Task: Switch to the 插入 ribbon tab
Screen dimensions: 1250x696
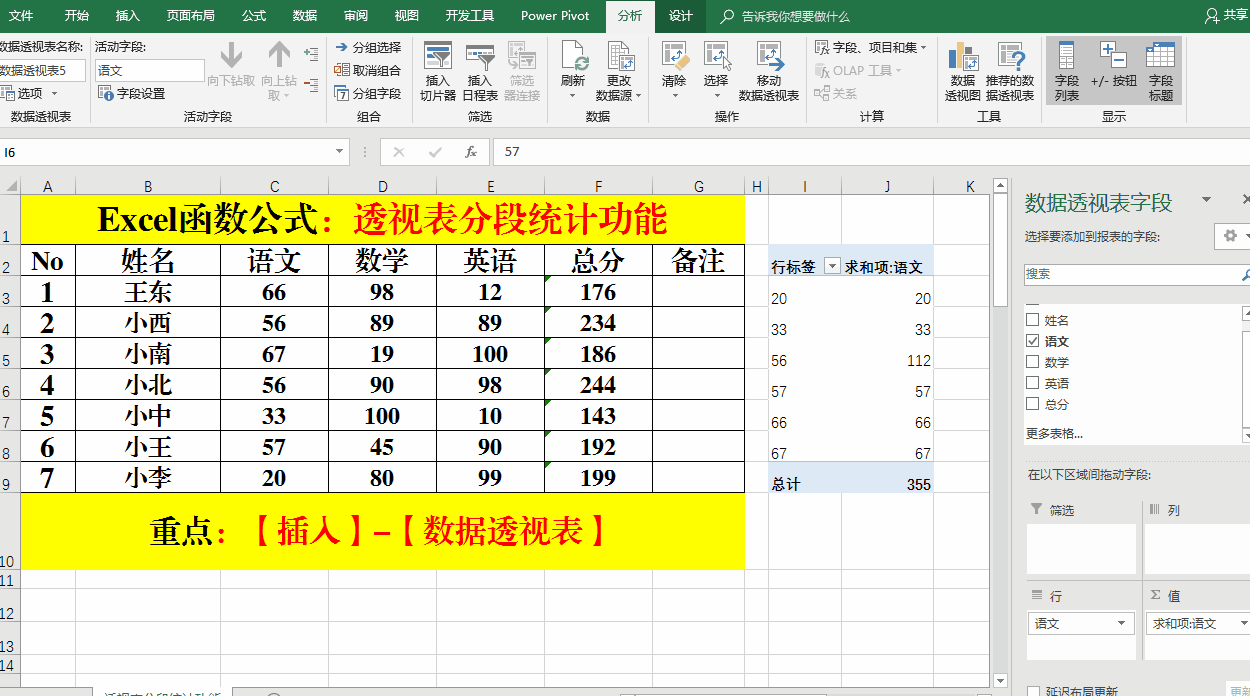Action: tap(128, 16)
